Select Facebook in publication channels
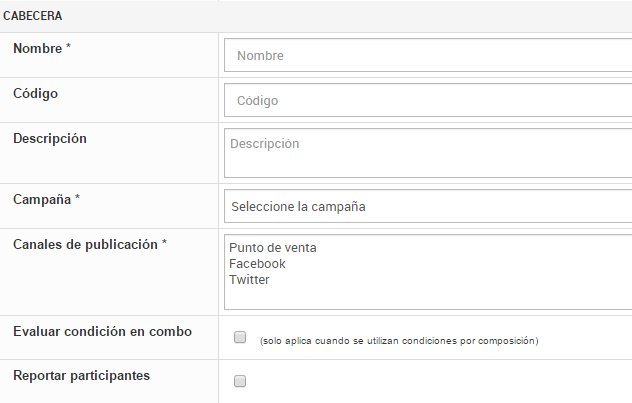The image size is (632, 403). click(257, 264)
